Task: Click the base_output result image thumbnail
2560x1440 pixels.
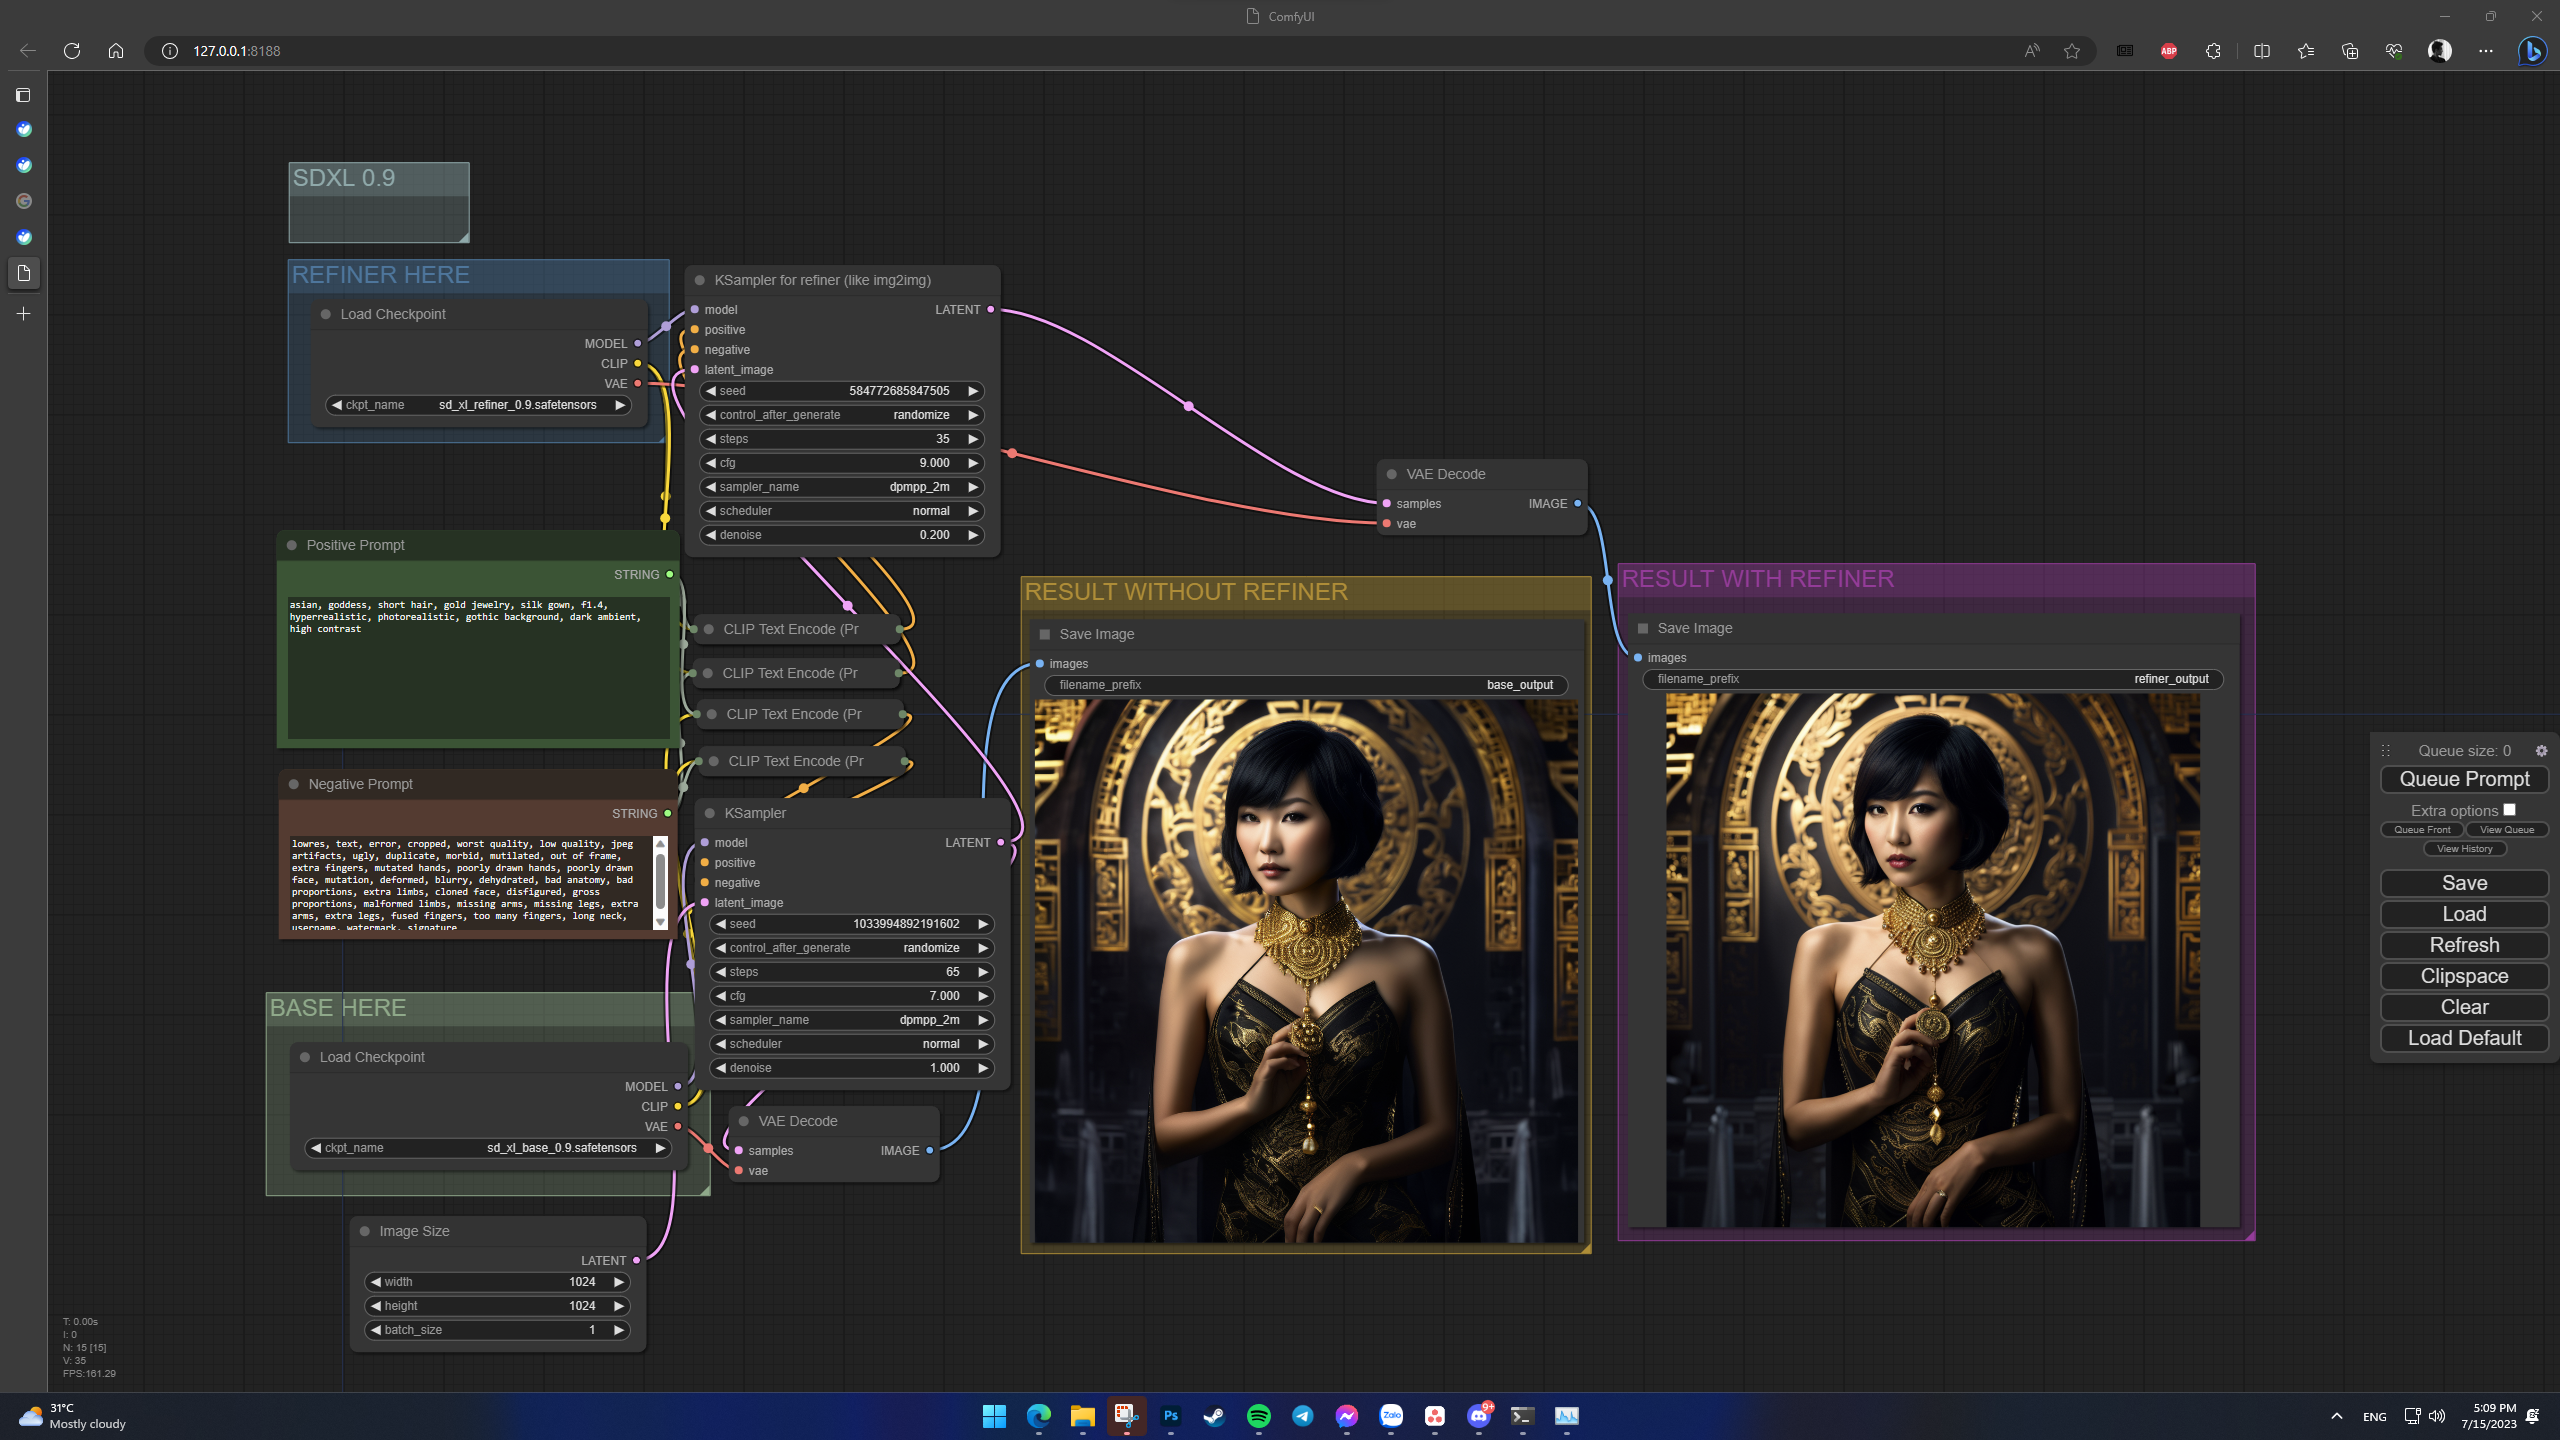Action: [x=1306, y=971]
